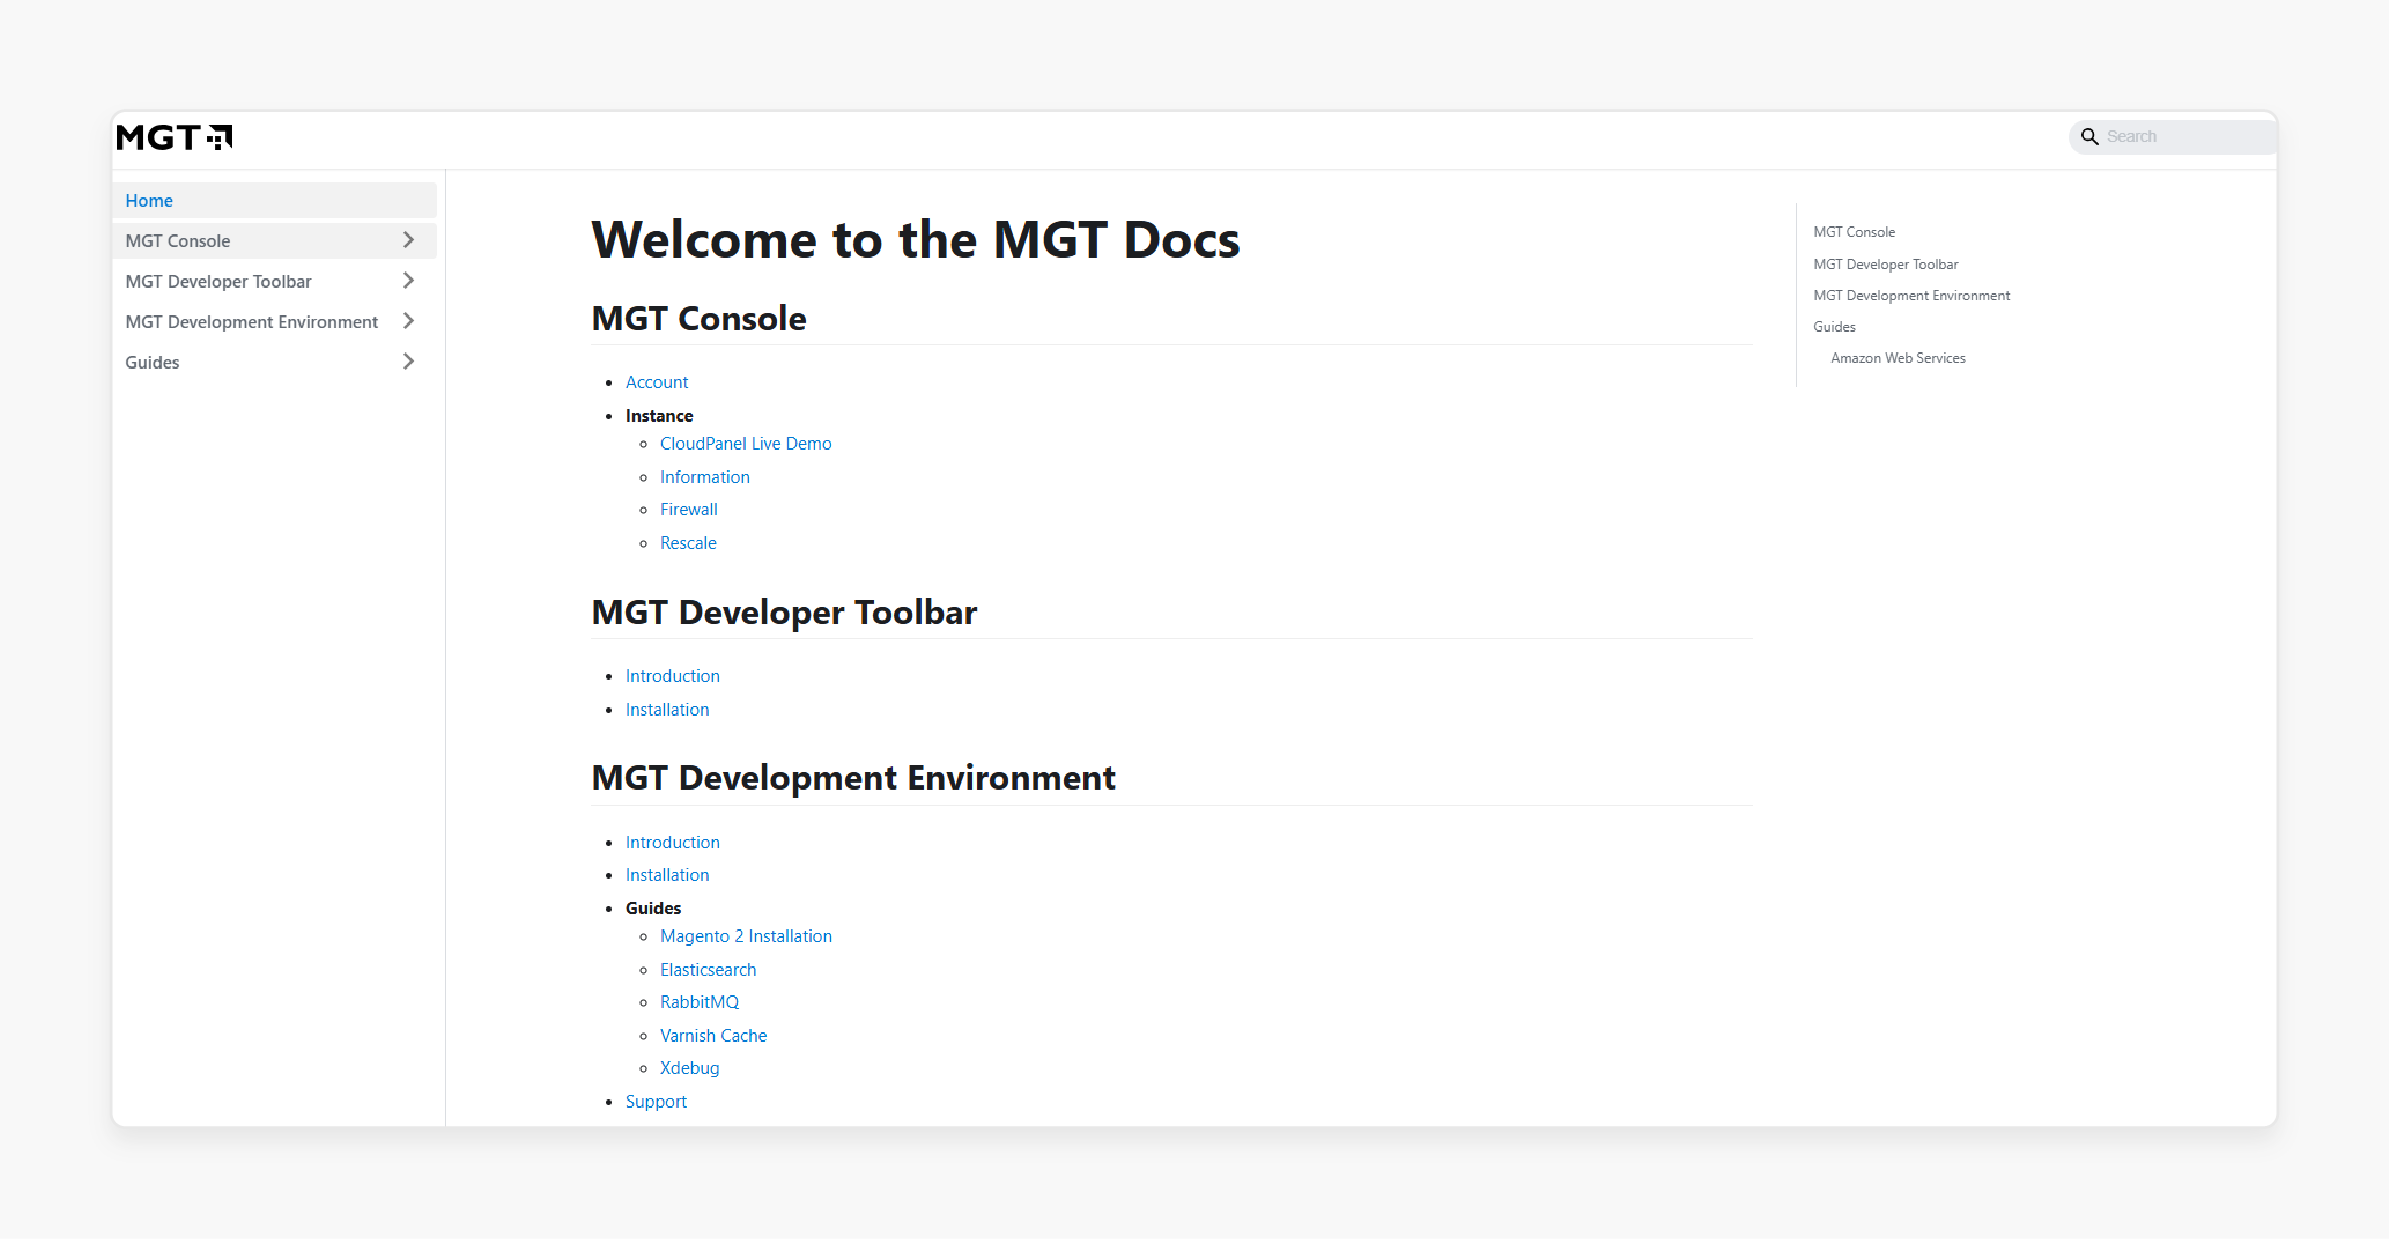2389x1239 pixels.
Task: Expand the MGT Console chevron
Action: pos(408,240)
